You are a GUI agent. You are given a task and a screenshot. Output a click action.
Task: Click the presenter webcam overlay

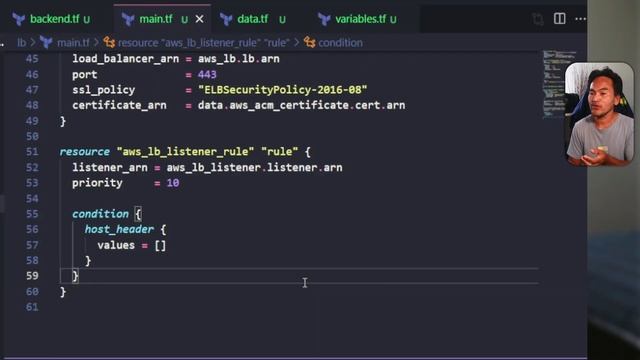click(x=599, y=114)
